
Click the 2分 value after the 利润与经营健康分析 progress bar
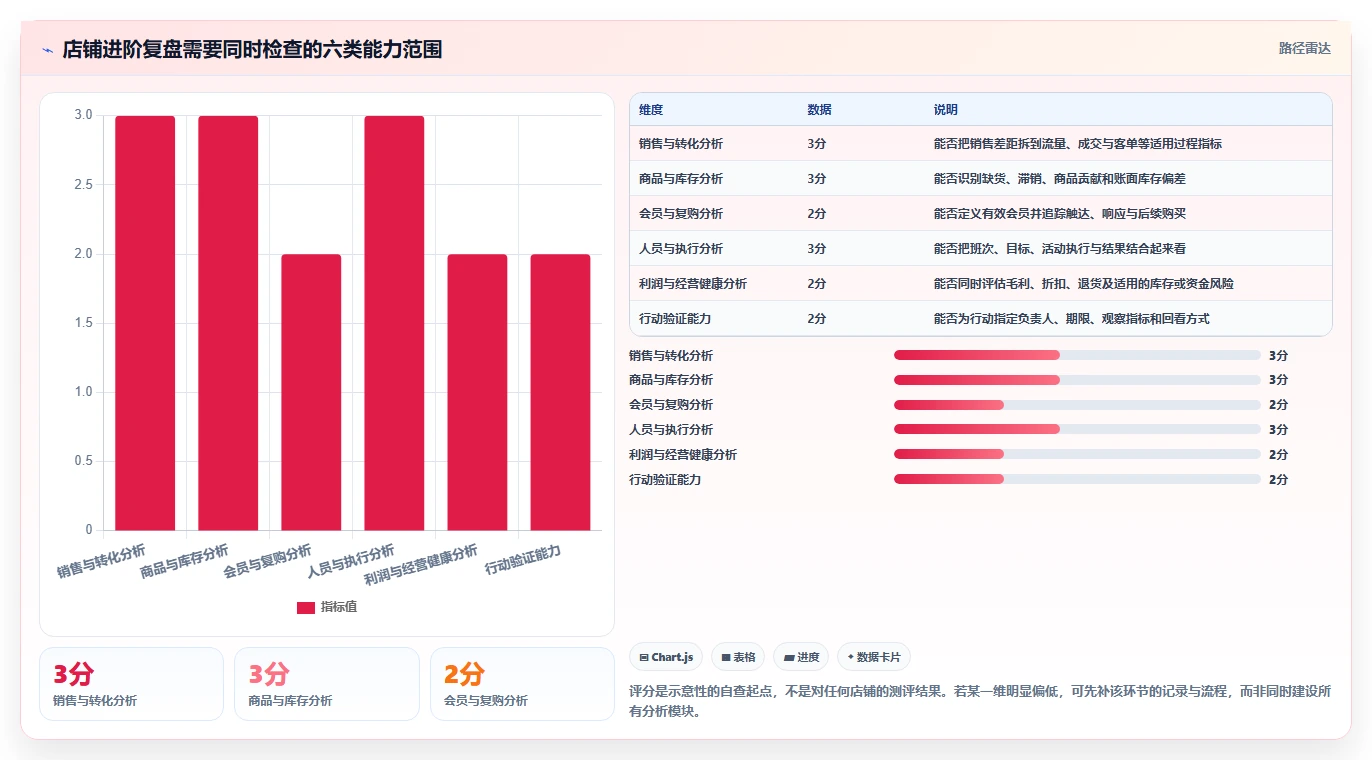point(1278,454)
